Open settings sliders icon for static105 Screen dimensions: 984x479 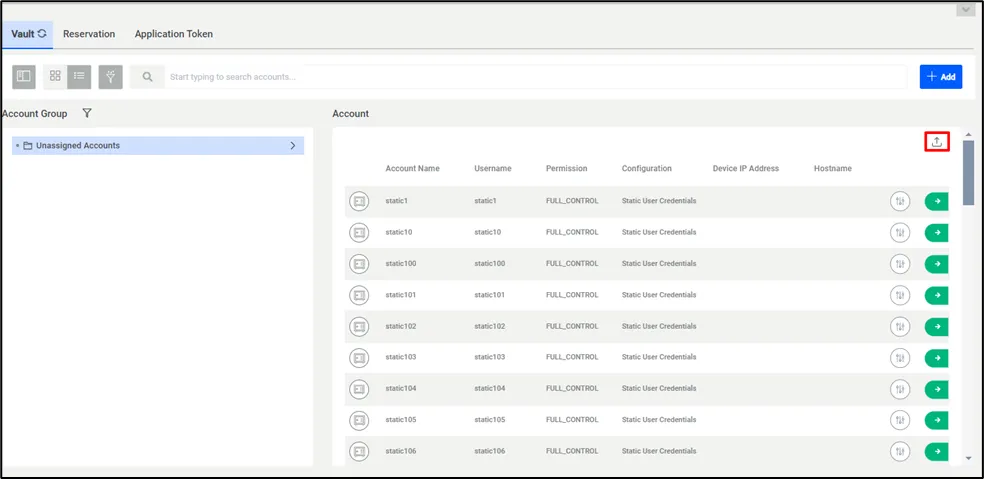tap(900, 420)
